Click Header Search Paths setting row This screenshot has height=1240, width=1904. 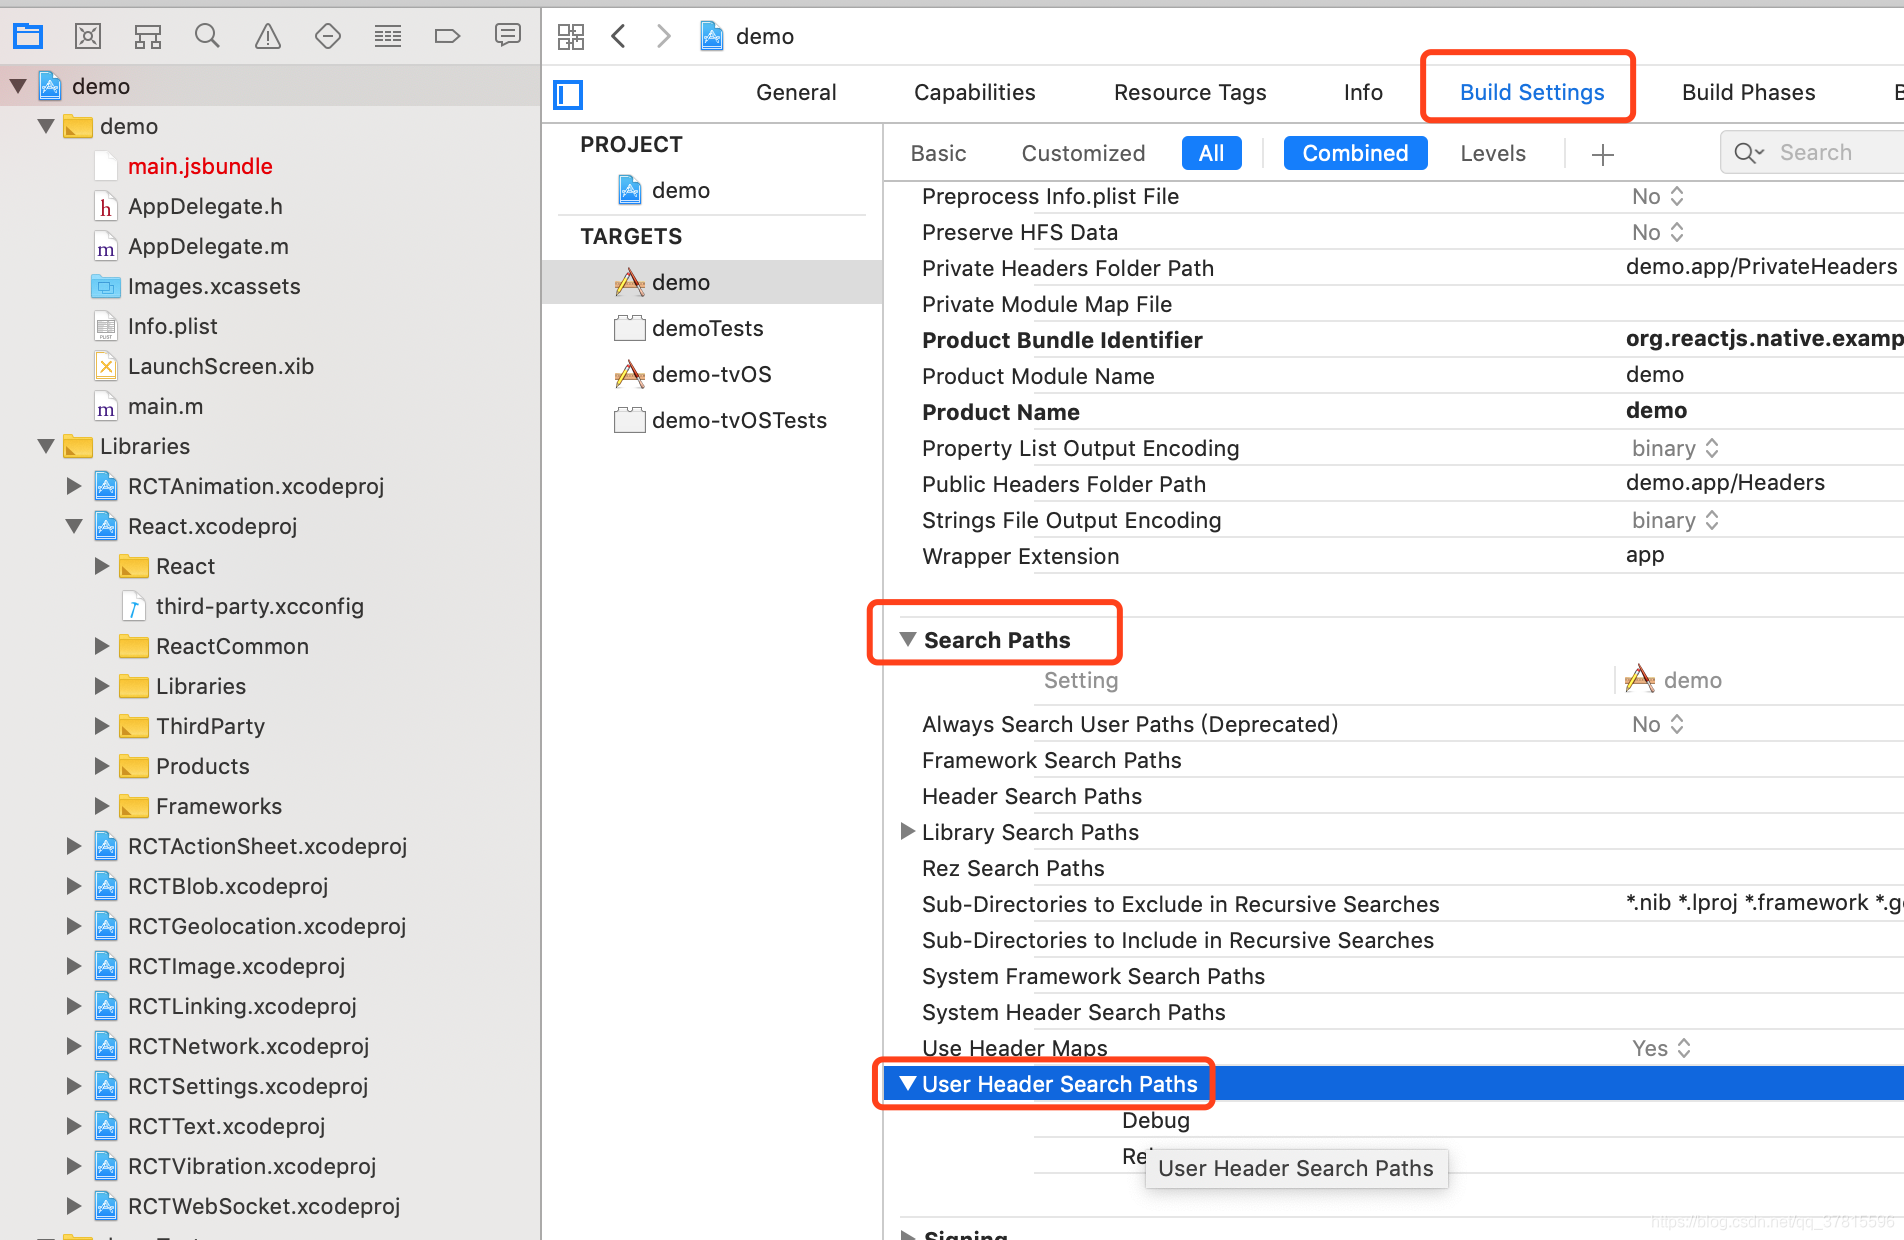coord(1032,796)
